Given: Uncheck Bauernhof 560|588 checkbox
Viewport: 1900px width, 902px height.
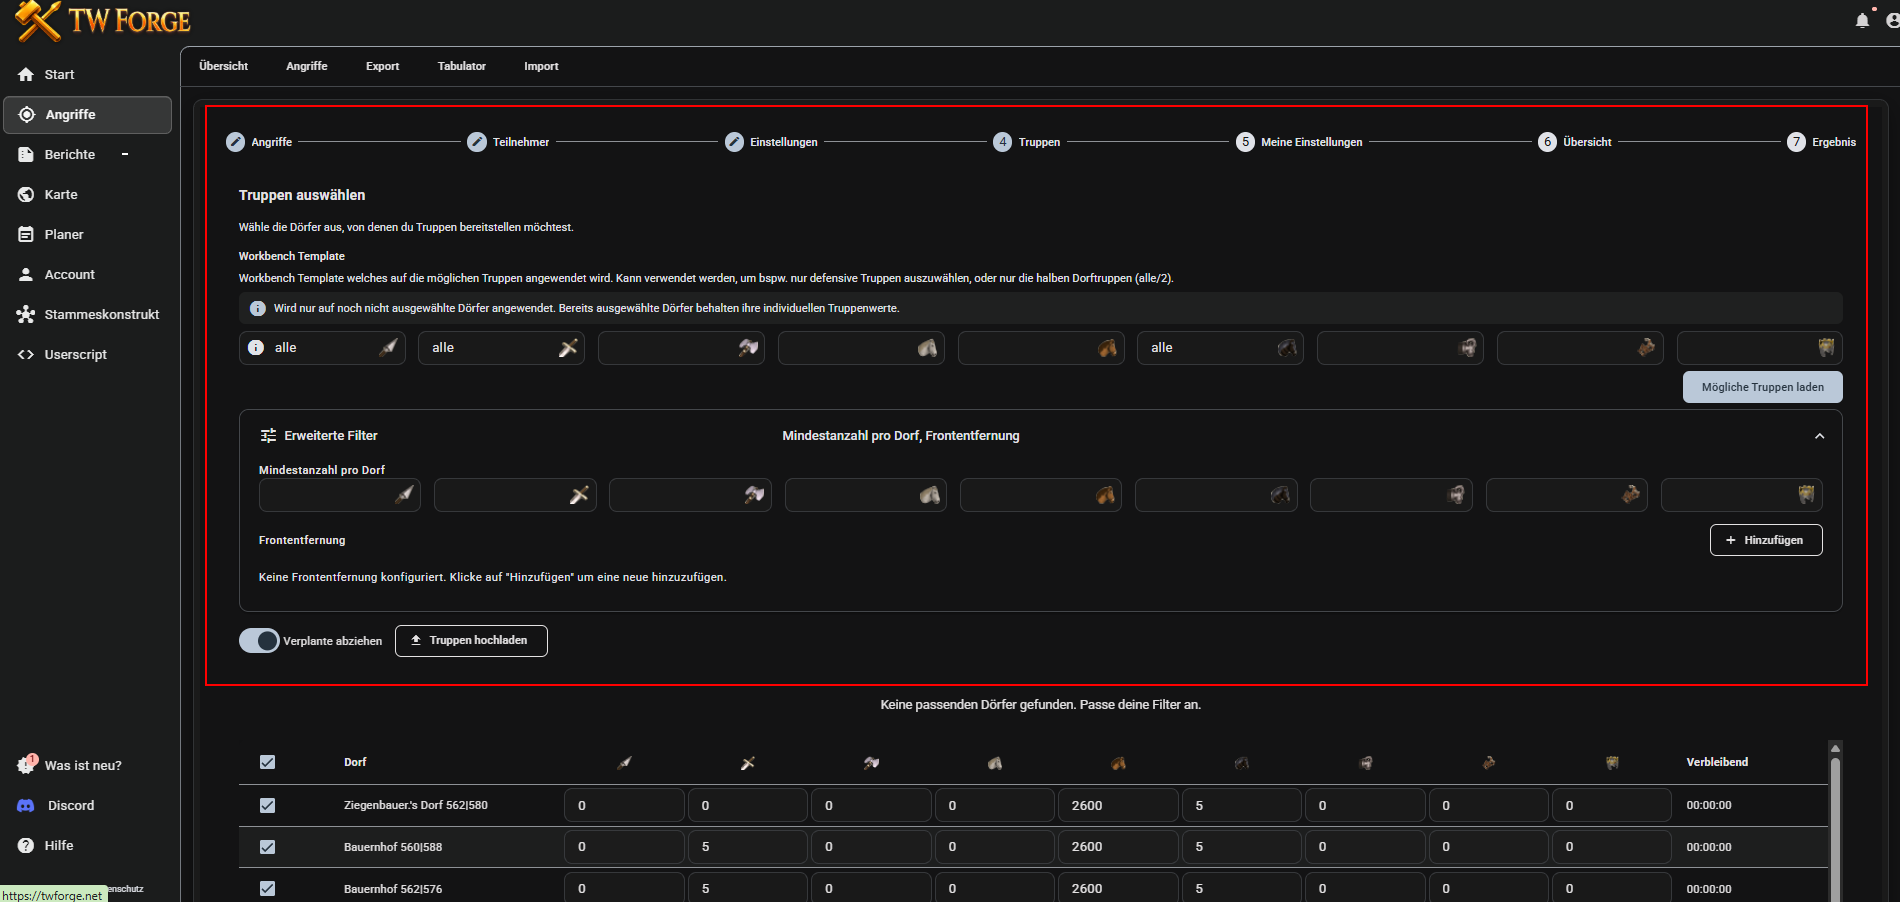Looking at the screenshot, I should point(267,847).
